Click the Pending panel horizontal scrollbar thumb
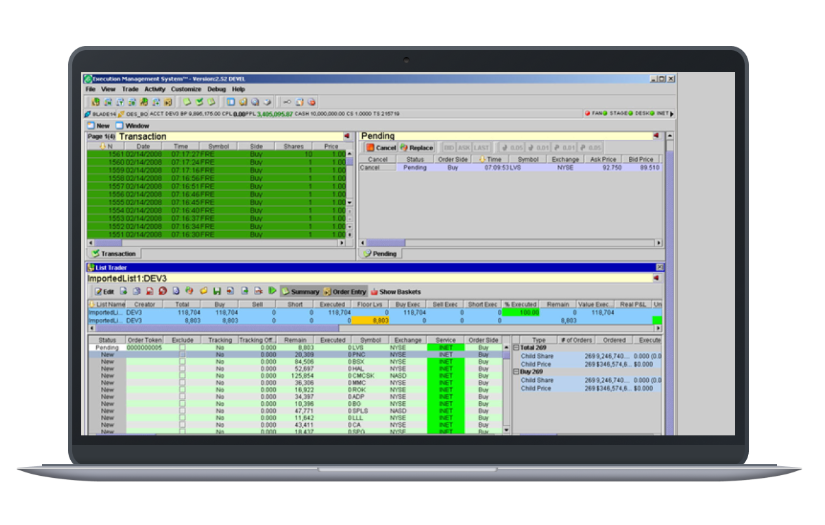 (386, 243)
